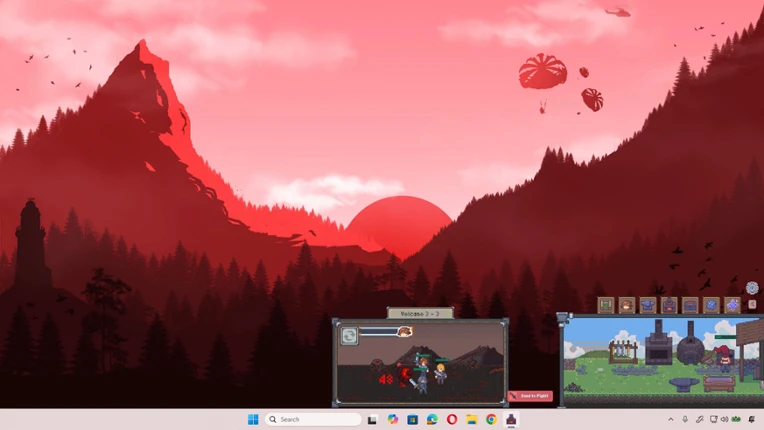The height and width of the screenshot is (430, 764).
Task: Click the refresh cycle button in battle window
Action: coord(349,336)
